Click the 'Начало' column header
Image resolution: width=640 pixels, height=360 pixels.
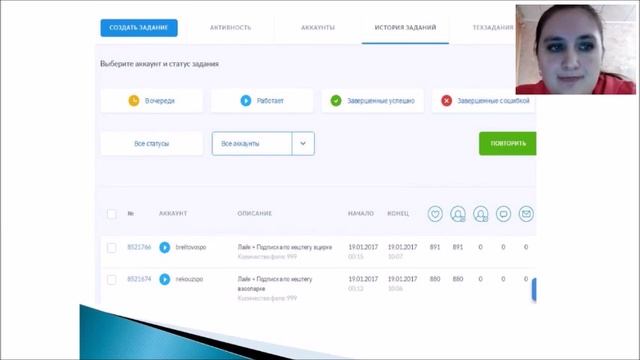pyautogui.click(x=361, y=213)
